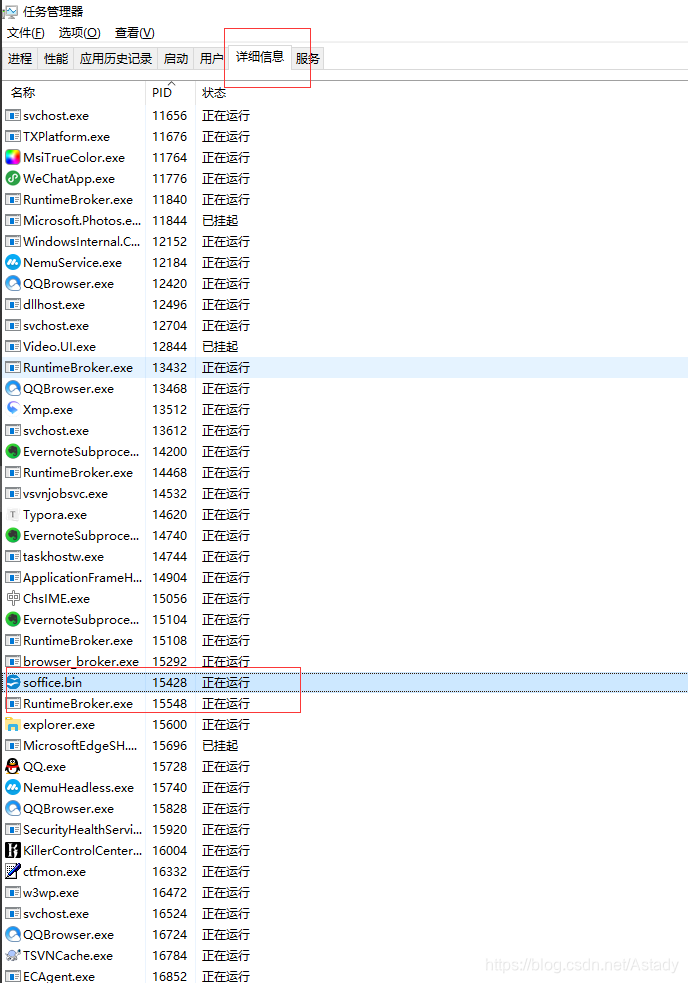Click the ctfmon.exe pen icon

(13, 871)
